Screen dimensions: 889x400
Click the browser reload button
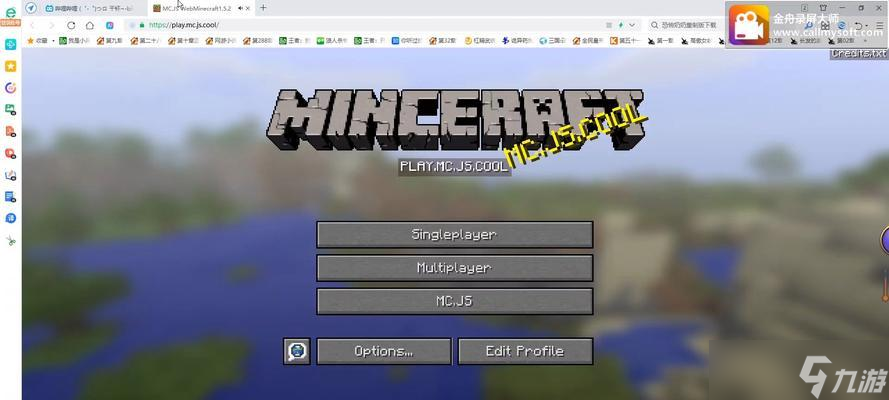(x=71, y=25)
